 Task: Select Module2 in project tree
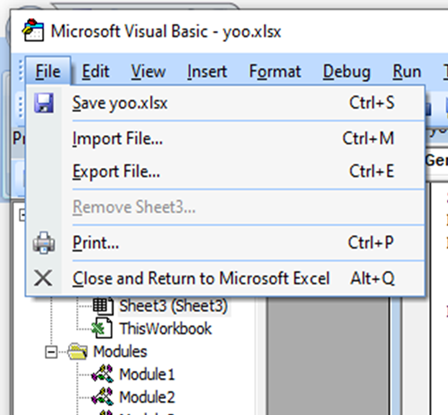147,397
